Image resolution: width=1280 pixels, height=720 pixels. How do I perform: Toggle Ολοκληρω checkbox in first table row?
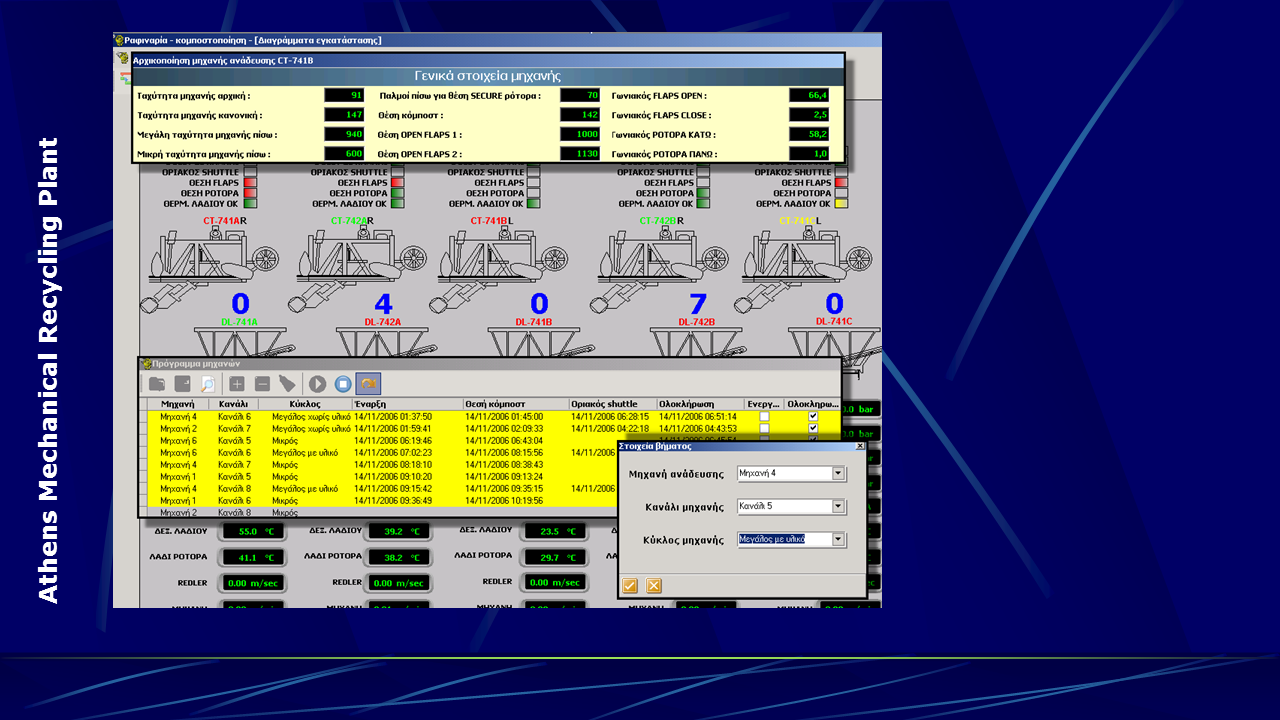813,416
